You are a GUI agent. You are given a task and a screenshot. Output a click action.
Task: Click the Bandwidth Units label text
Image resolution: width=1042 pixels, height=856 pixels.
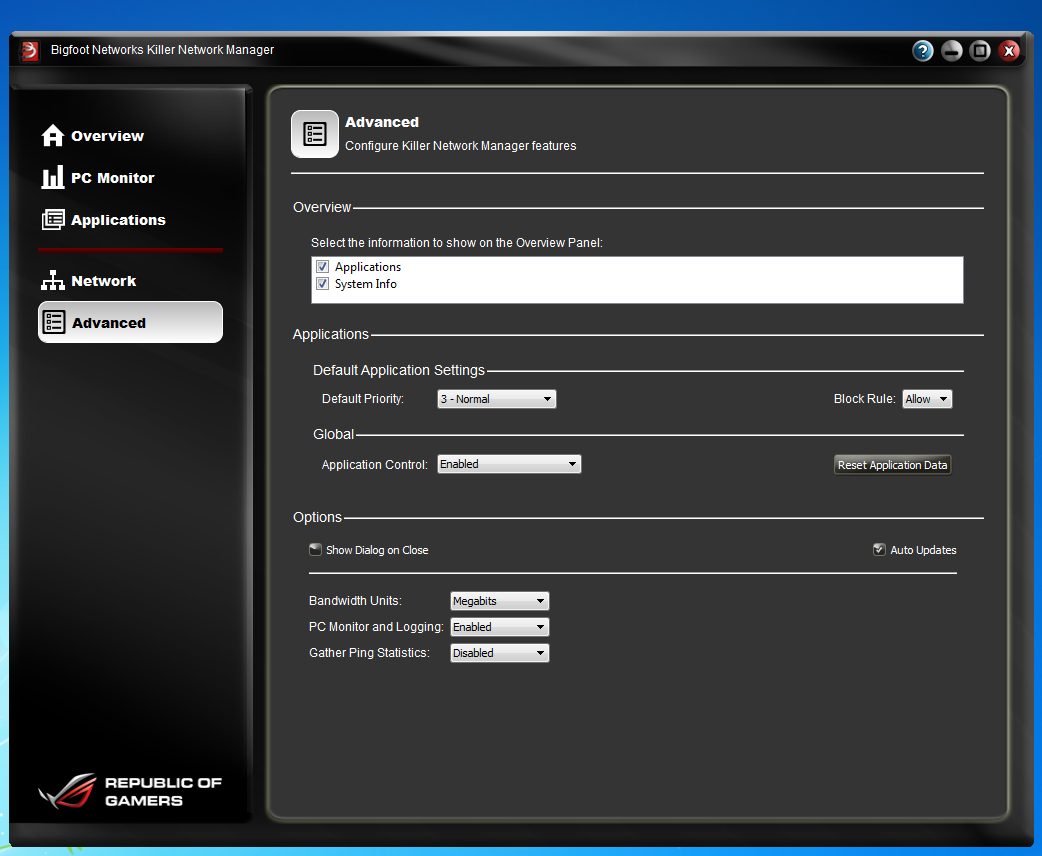click(356, 601)
